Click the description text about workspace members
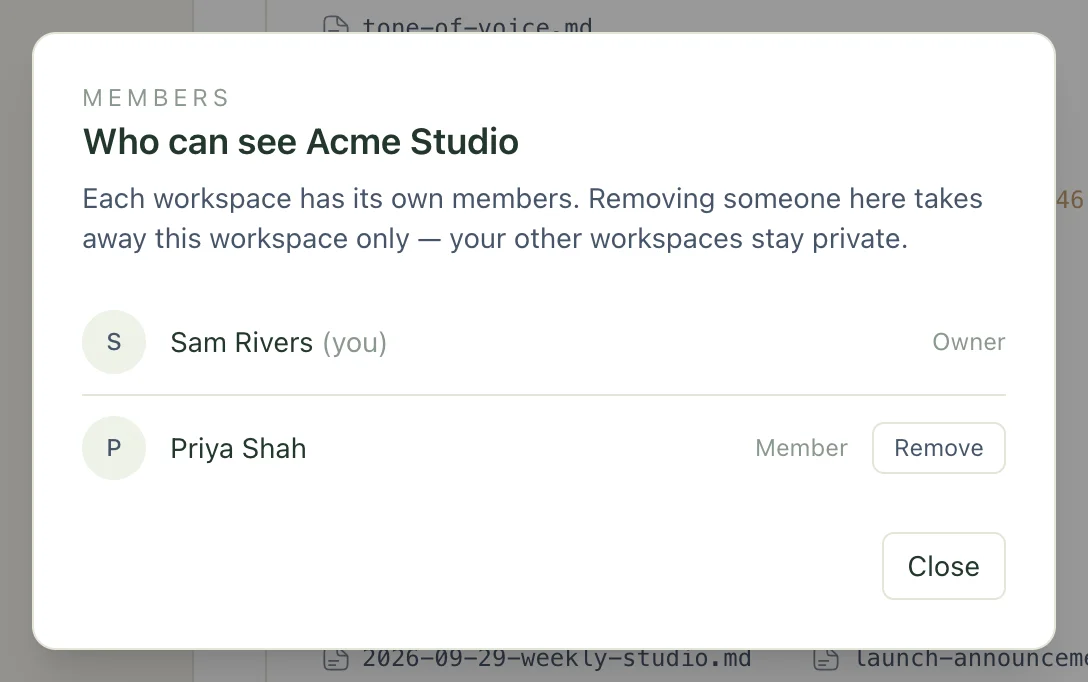This screenshot has height=682, width=1088. (532, 219)
